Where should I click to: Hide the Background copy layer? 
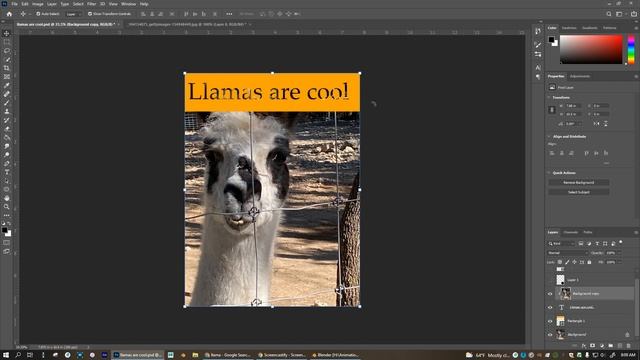click(550, 293)
